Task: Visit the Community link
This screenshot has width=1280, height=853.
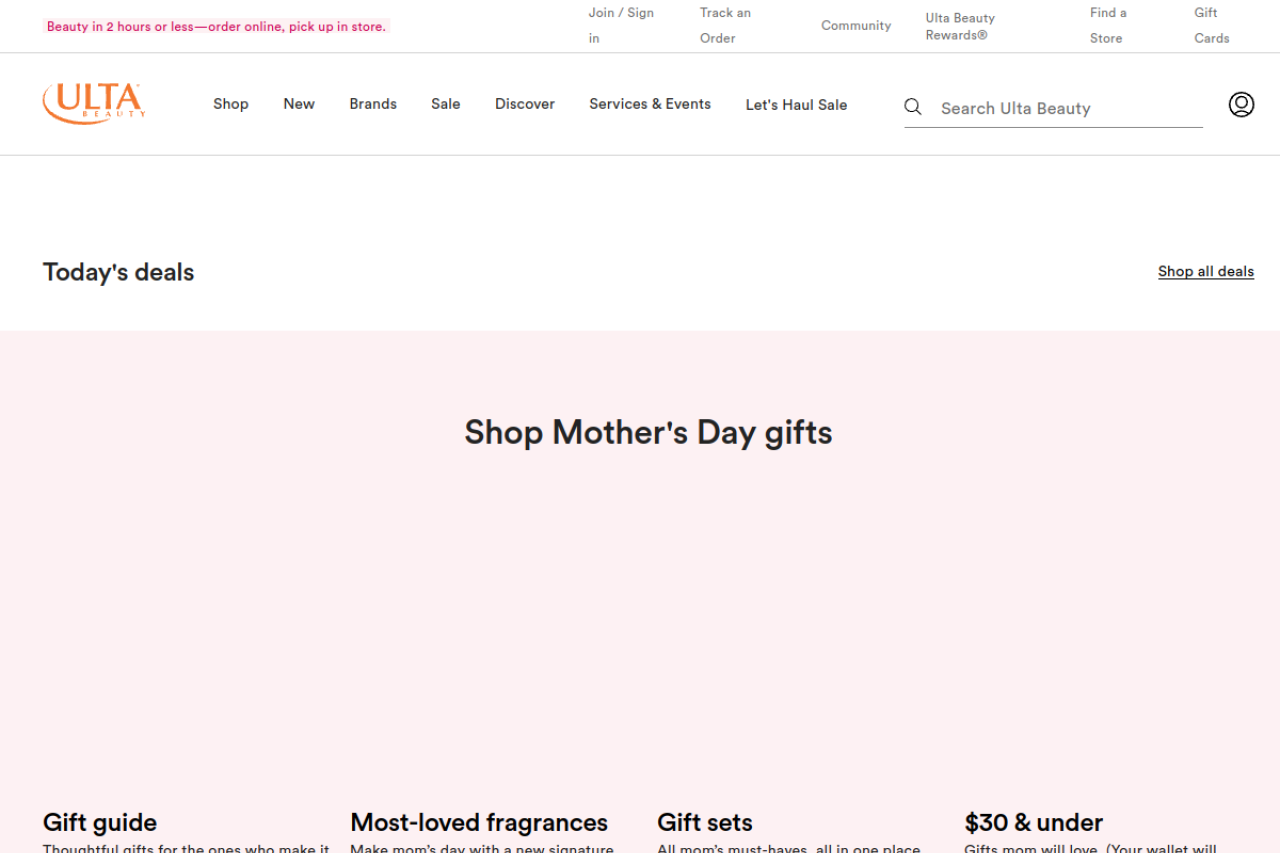Action: (856, 26)
